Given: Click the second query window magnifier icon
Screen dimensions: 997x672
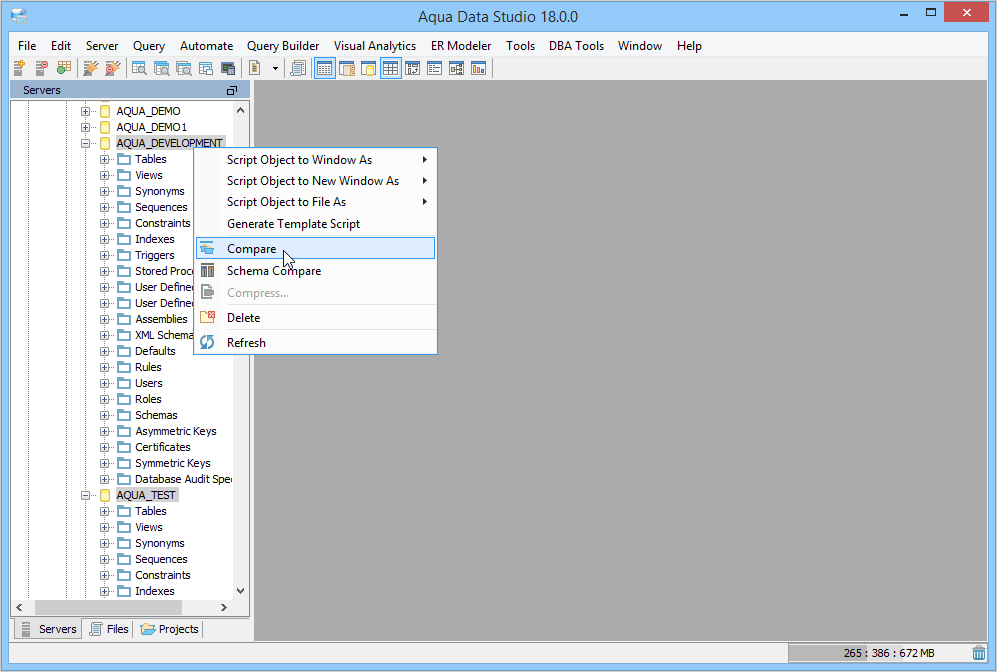Looking at the screenshot, I should pyautogui.click(x=162, y=68).
